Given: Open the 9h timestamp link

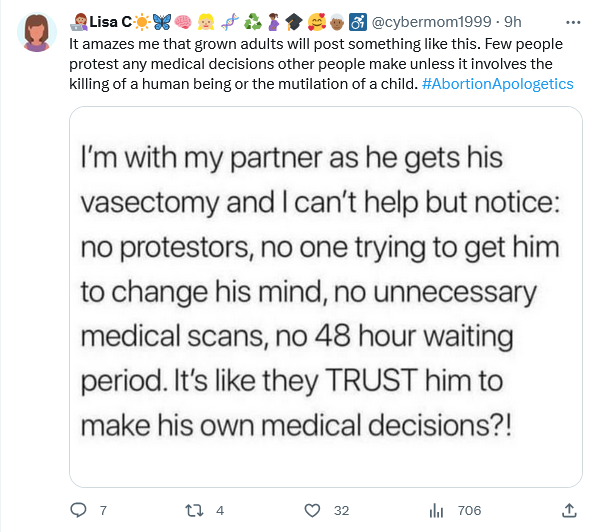Looking at the screenshot, I should tap(513, 22).
